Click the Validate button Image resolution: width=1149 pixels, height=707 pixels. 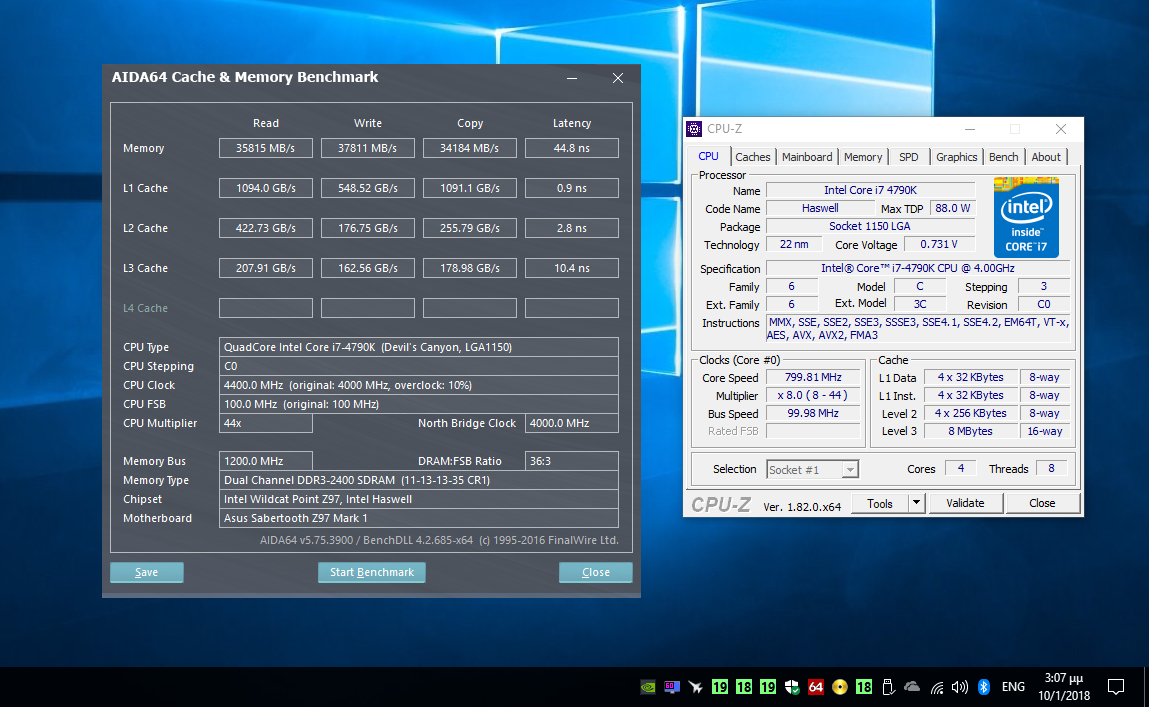click(965, 503)
